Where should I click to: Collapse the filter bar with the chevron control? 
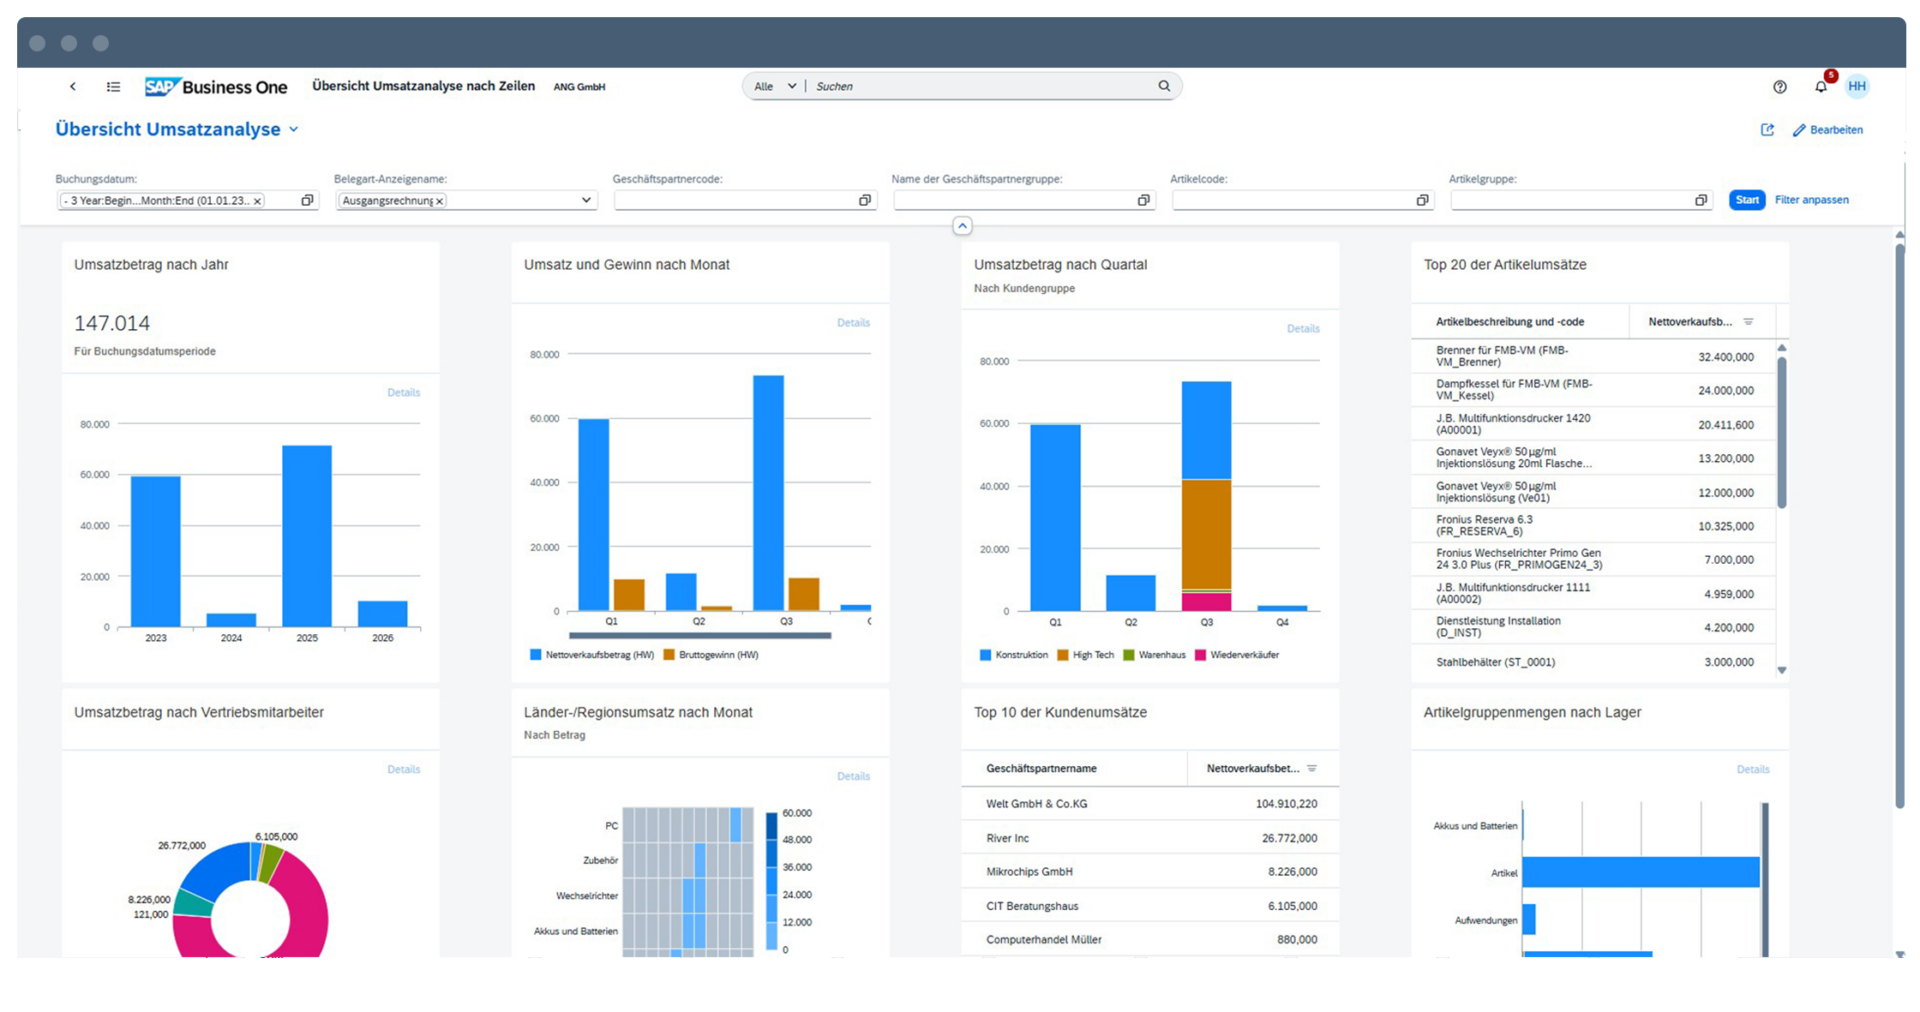(962, 226)
